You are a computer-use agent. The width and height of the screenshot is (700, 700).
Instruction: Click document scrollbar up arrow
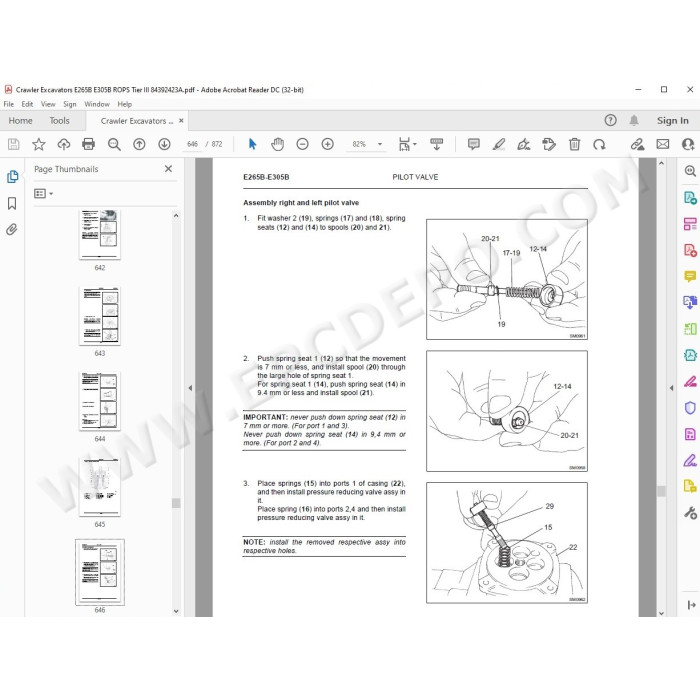tap(661, 164)
